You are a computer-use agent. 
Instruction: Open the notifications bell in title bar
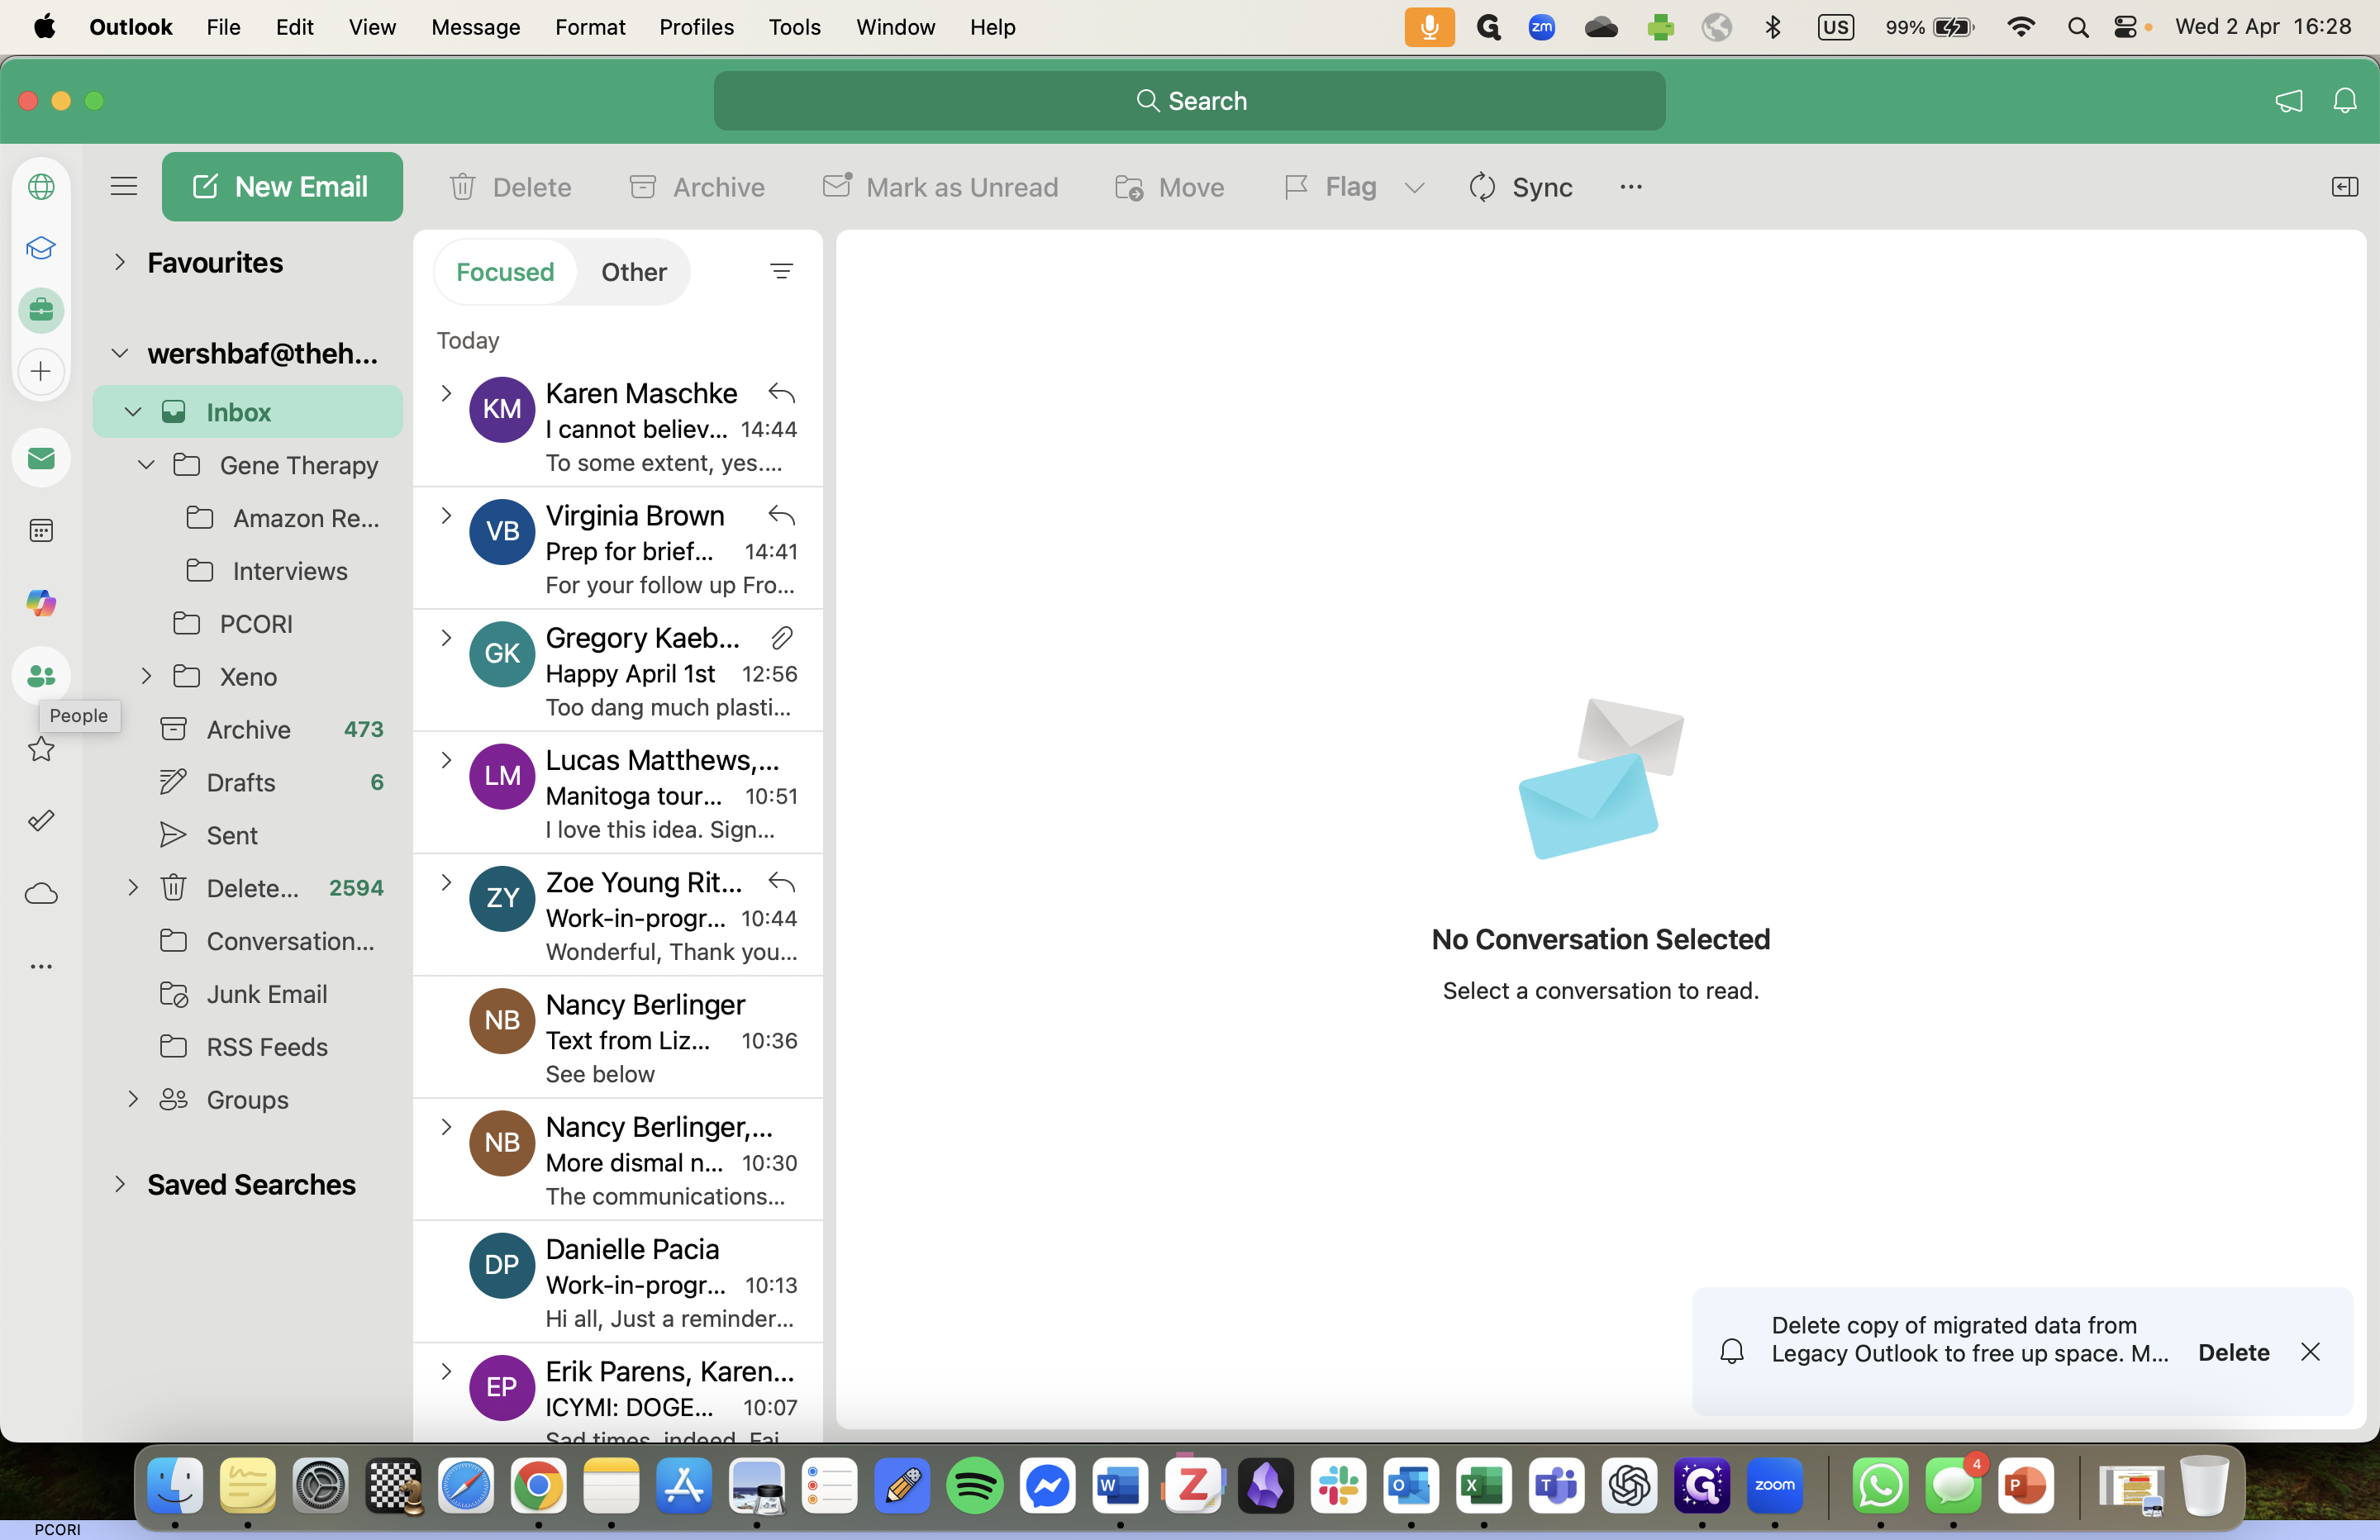pyautogui.click(x=2345, y=101)
